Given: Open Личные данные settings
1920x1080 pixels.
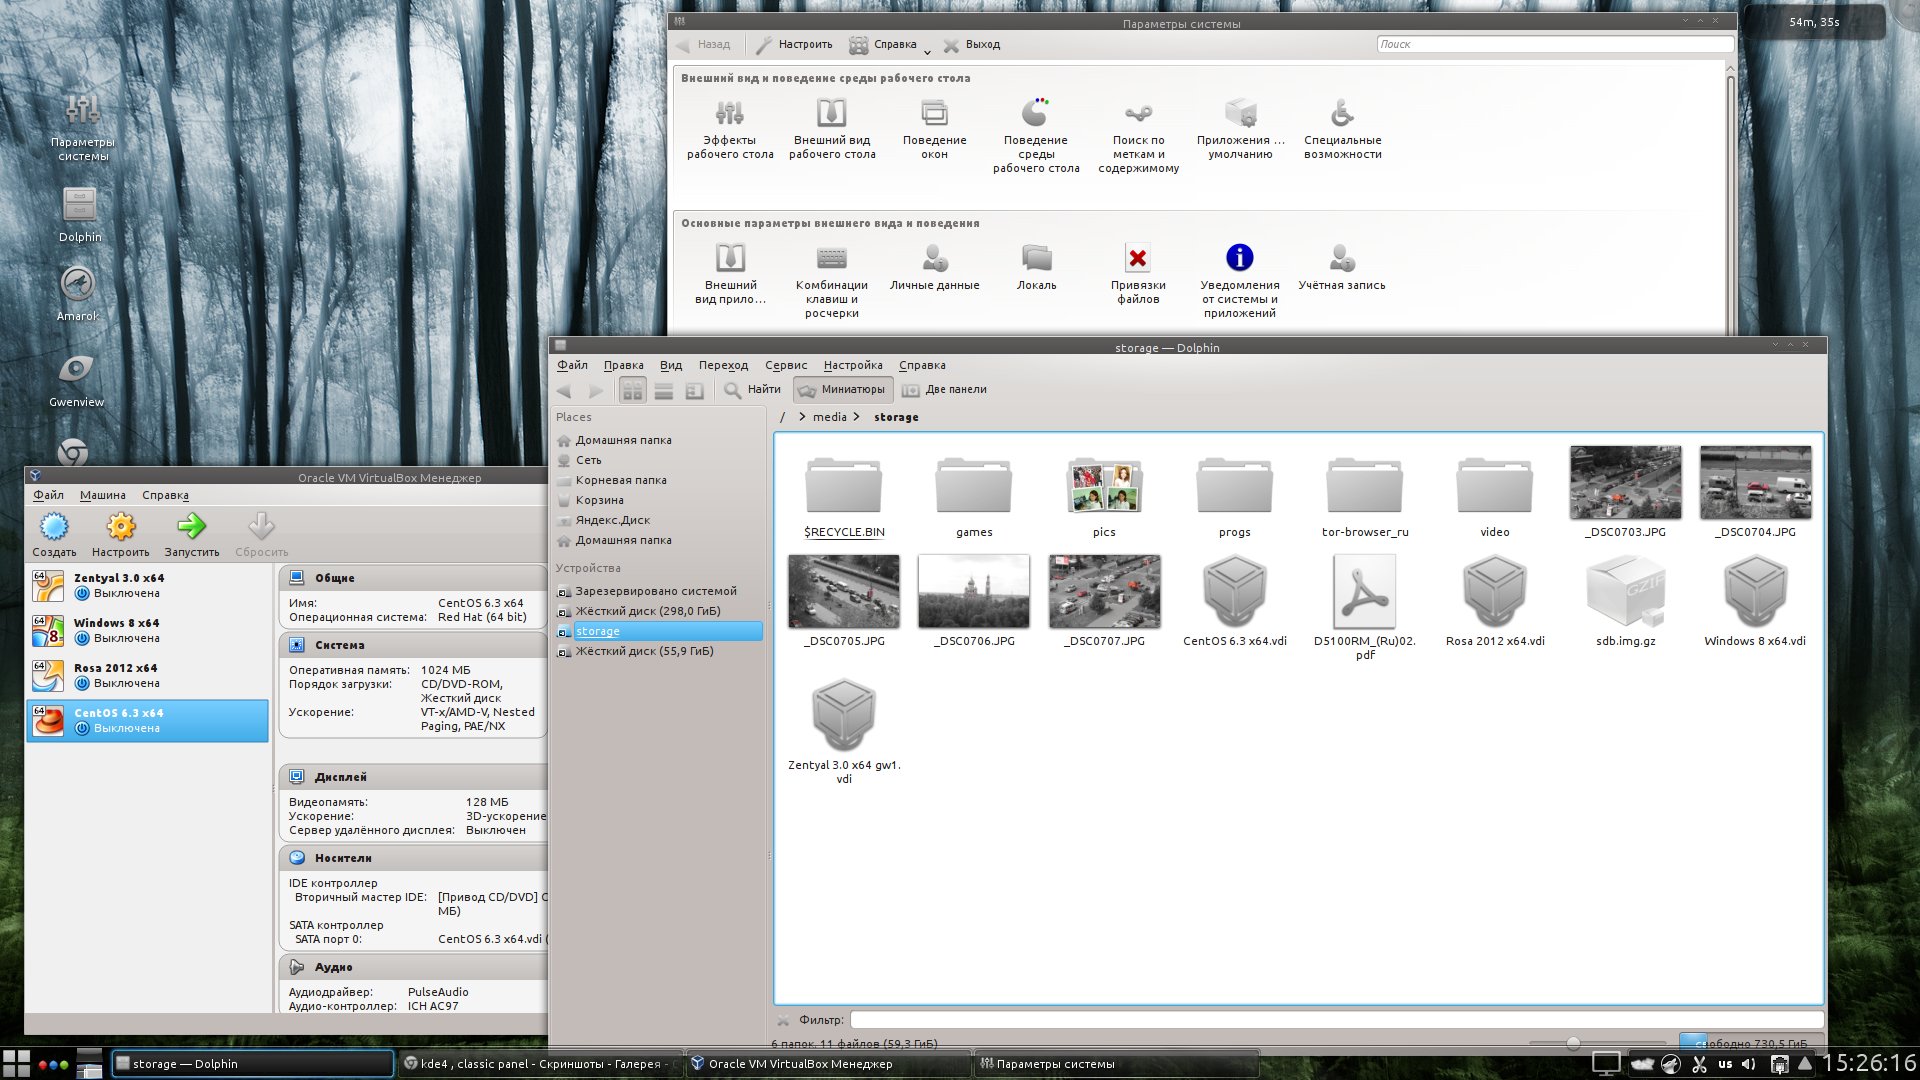Looking at the screenshot, I should click(x=934, y=267).
